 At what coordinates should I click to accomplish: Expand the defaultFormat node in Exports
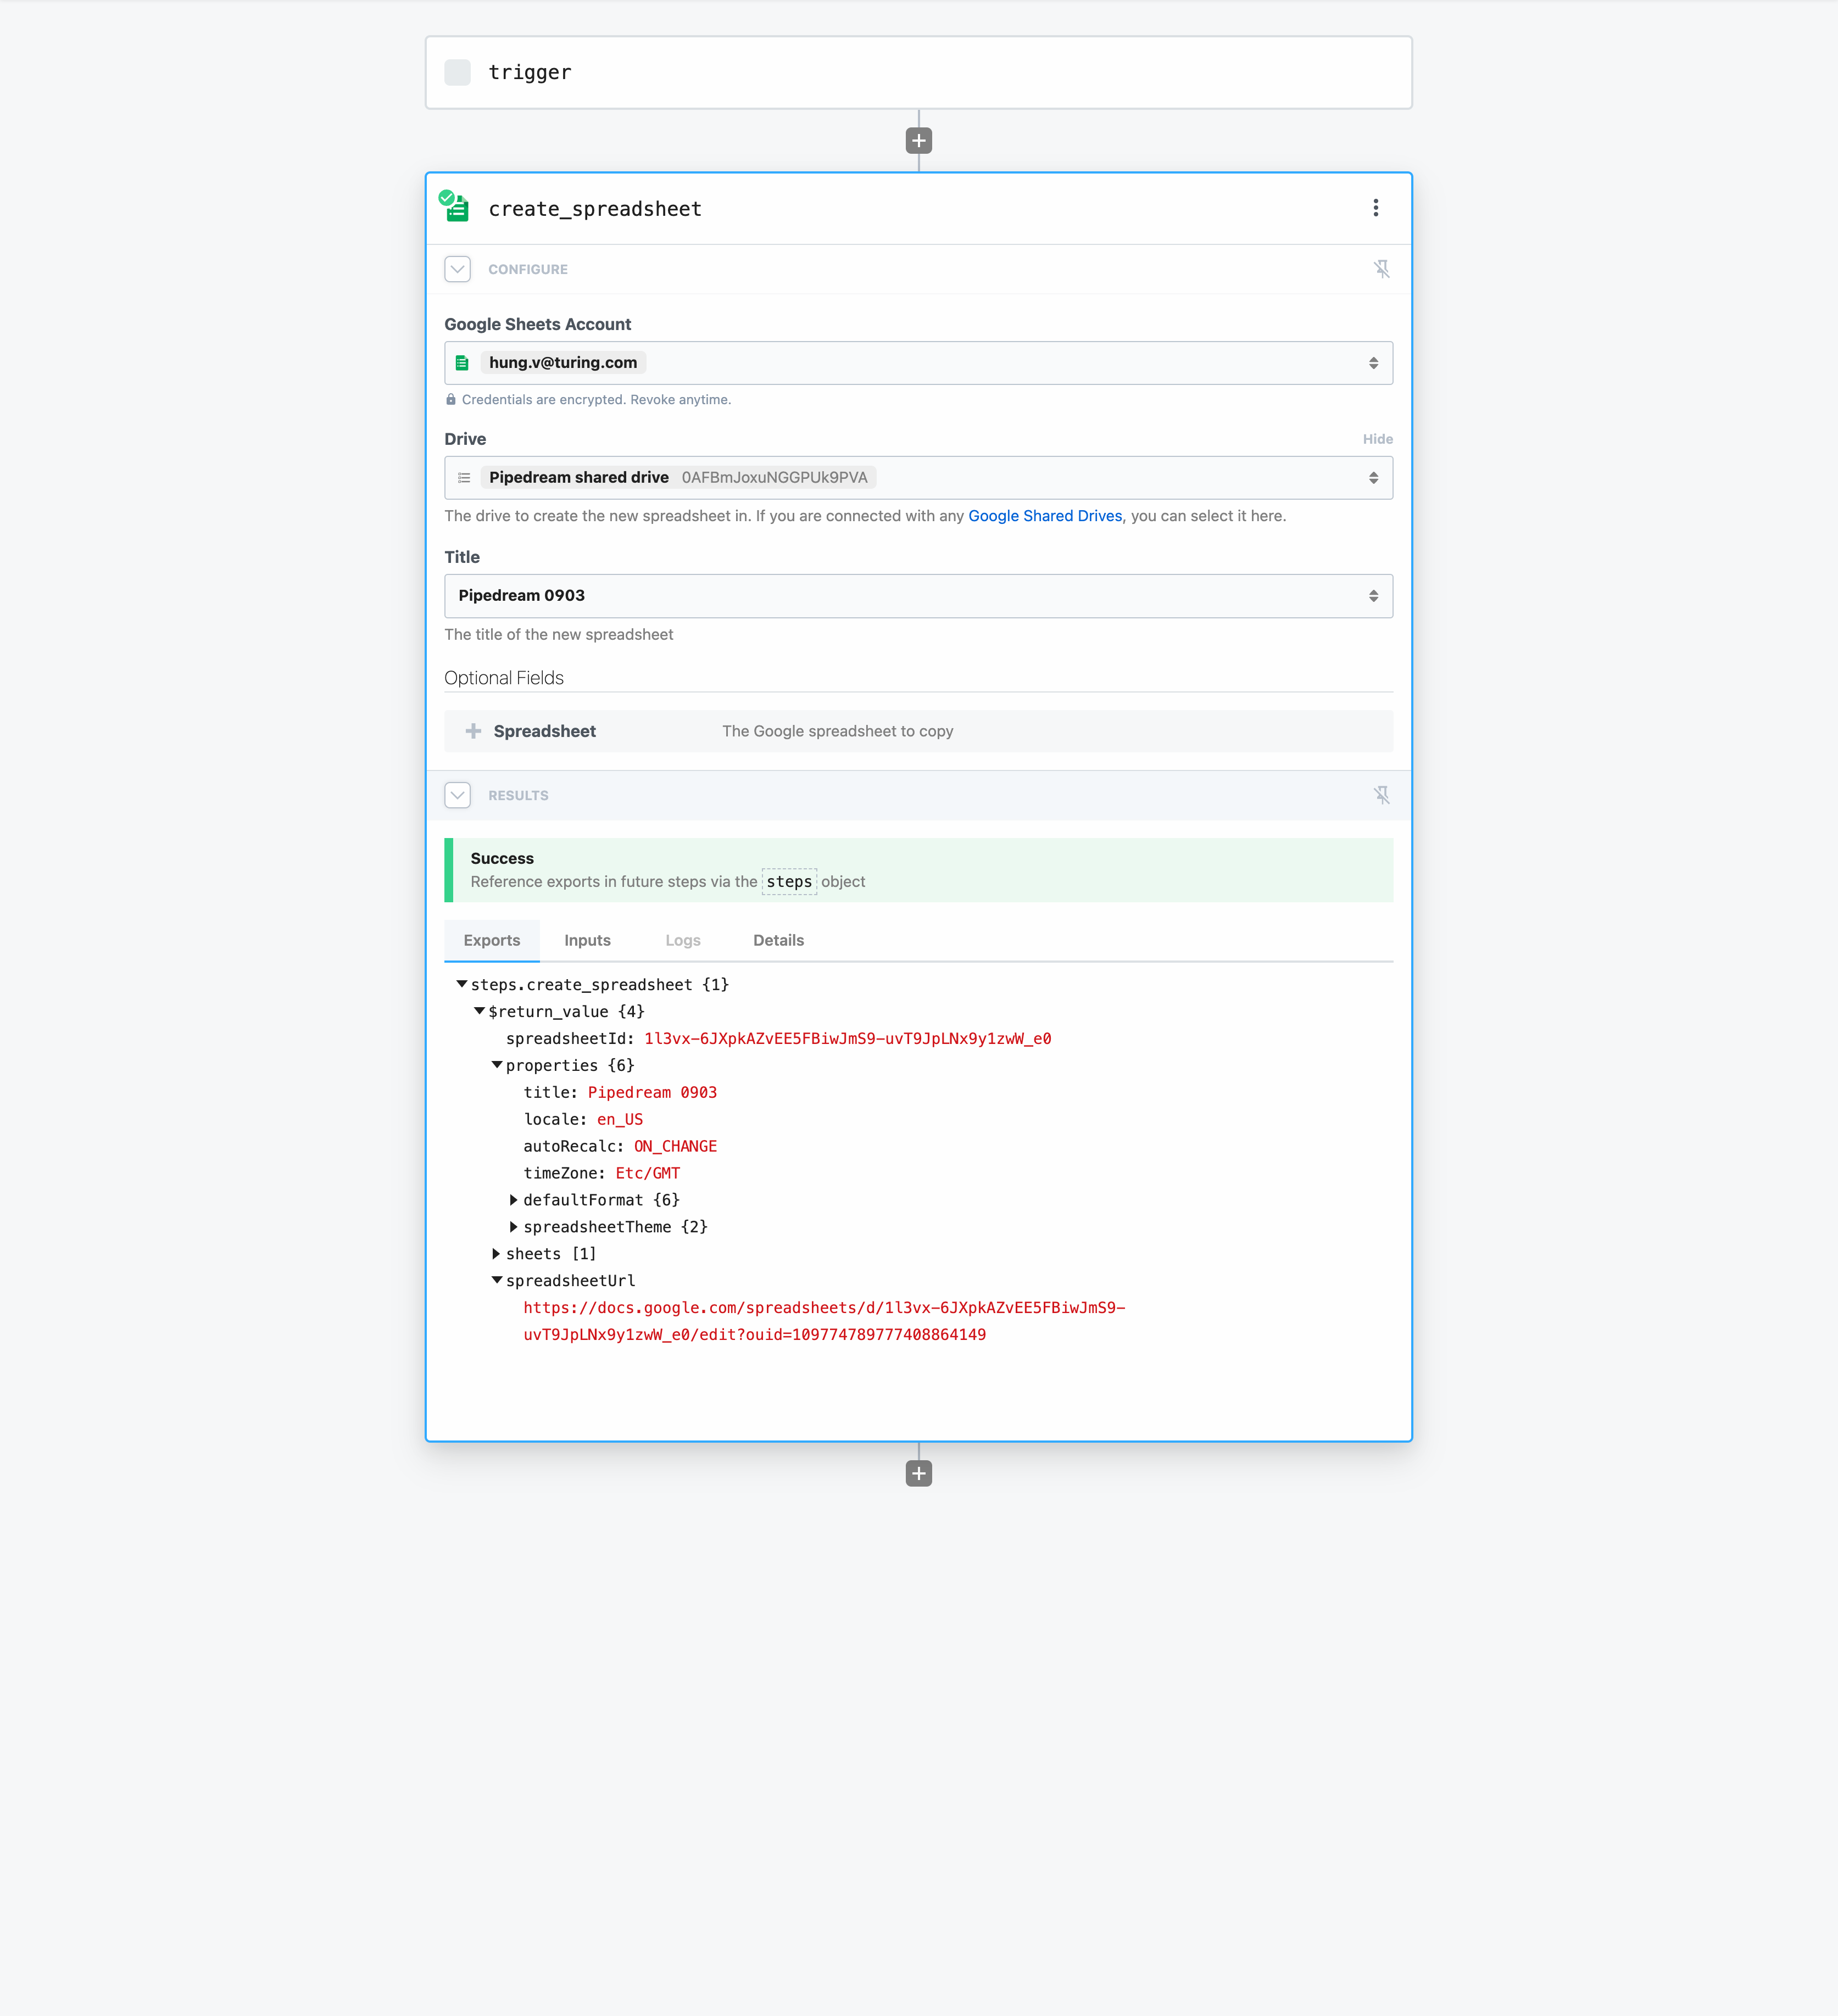514,1200
